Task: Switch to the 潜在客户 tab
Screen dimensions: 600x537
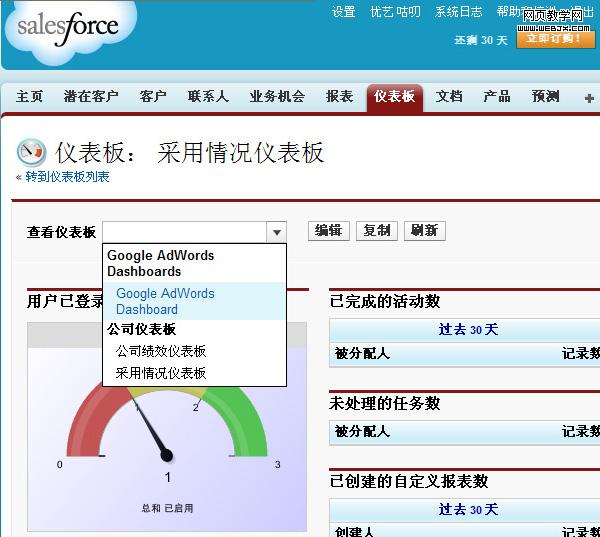Action: pos(91,97)
